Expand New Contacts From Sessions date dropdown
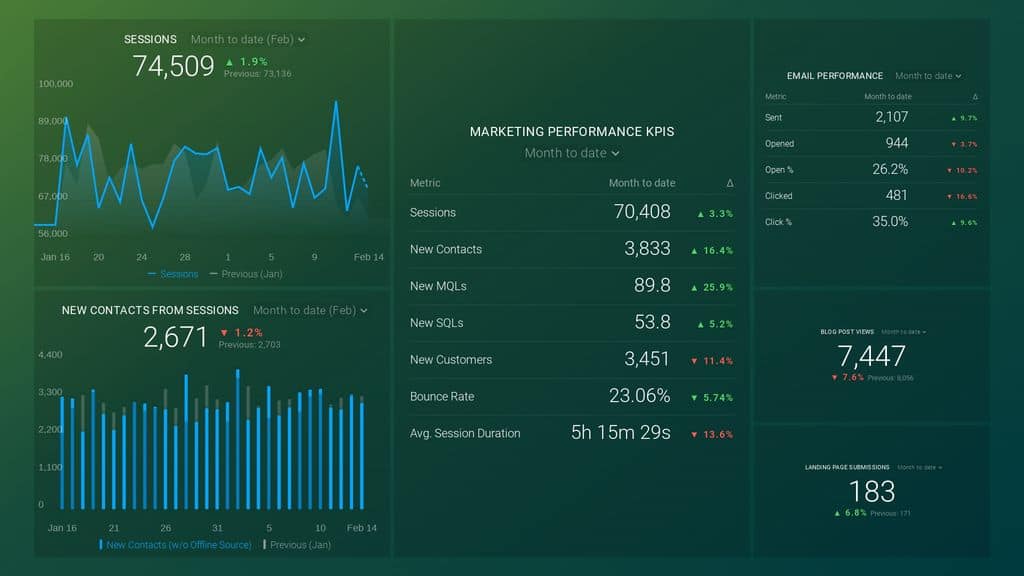Viewport: 1024px width, 576px height. tap(310, 311)
